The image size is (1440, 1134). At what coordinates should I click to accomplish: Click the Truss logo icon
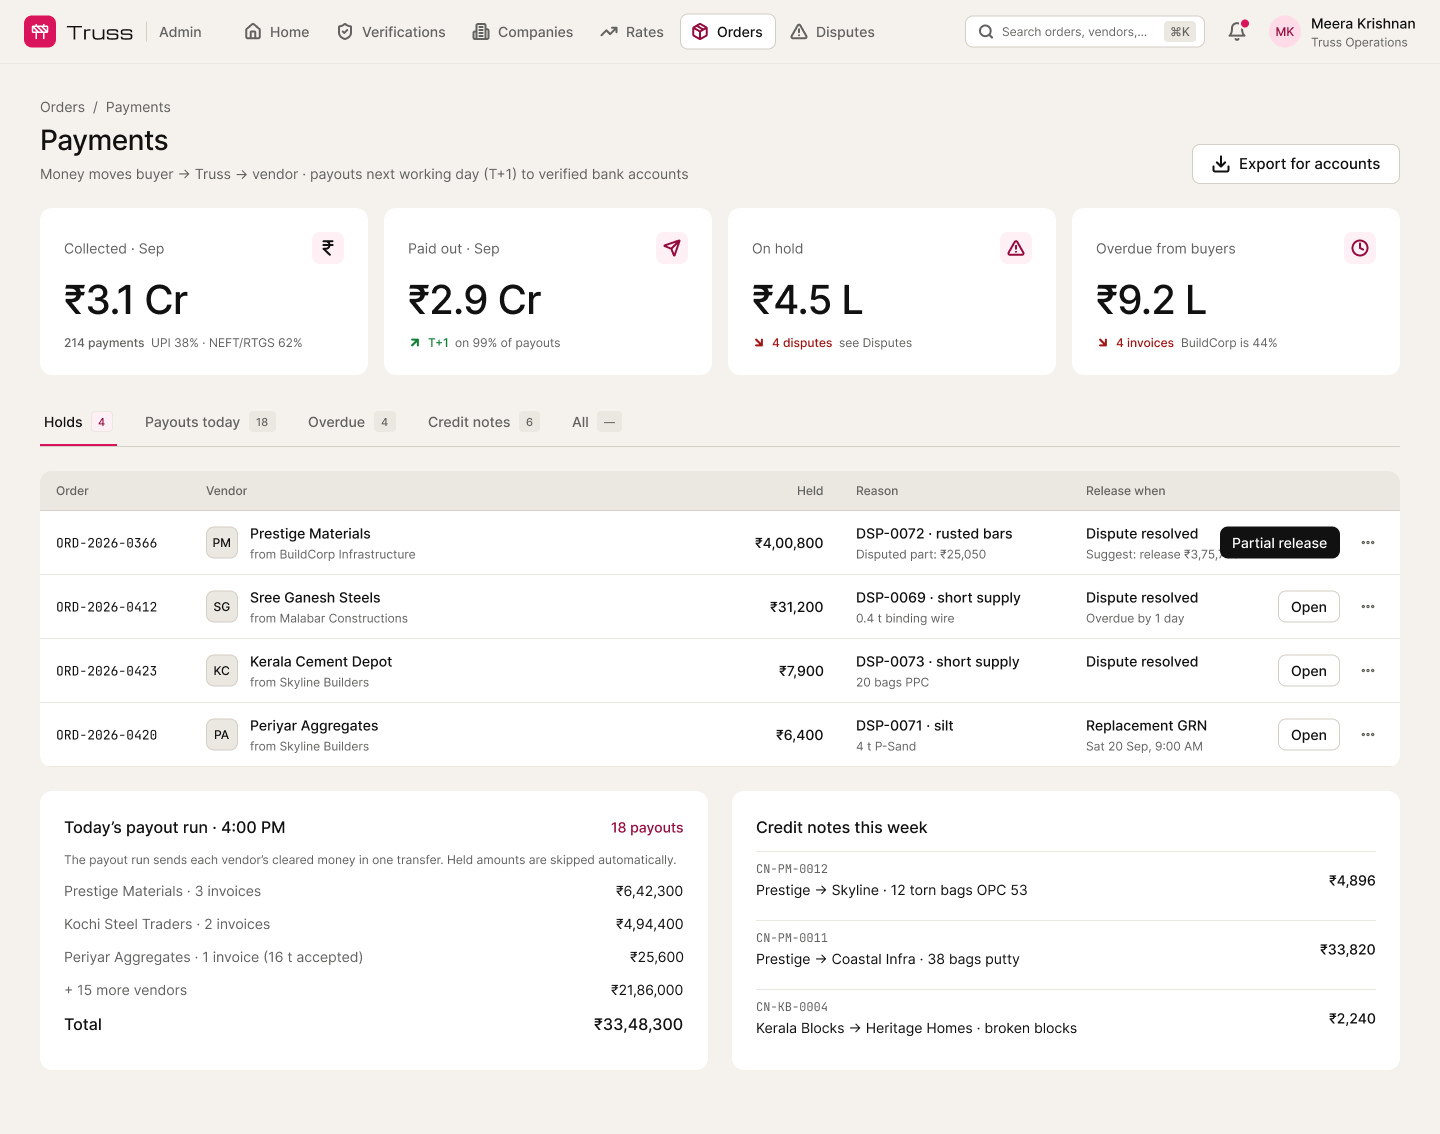point(40,32)
